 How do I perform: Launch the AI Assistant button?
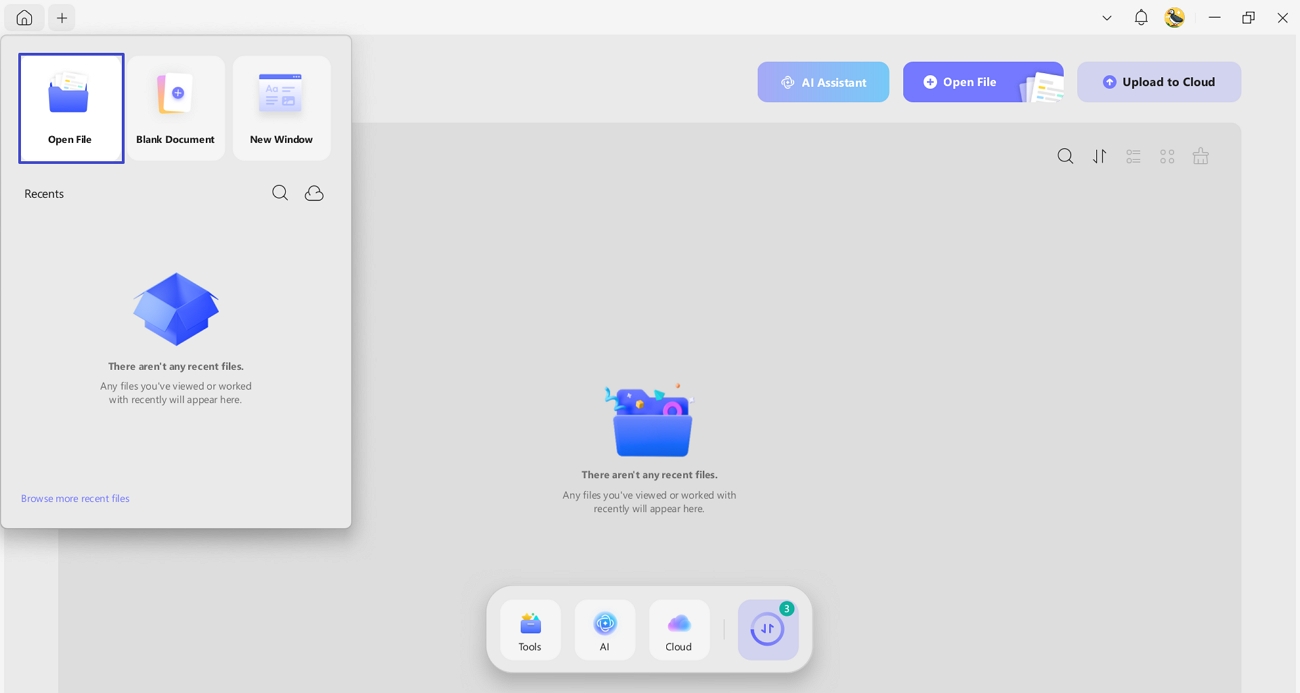click(823, 82)
